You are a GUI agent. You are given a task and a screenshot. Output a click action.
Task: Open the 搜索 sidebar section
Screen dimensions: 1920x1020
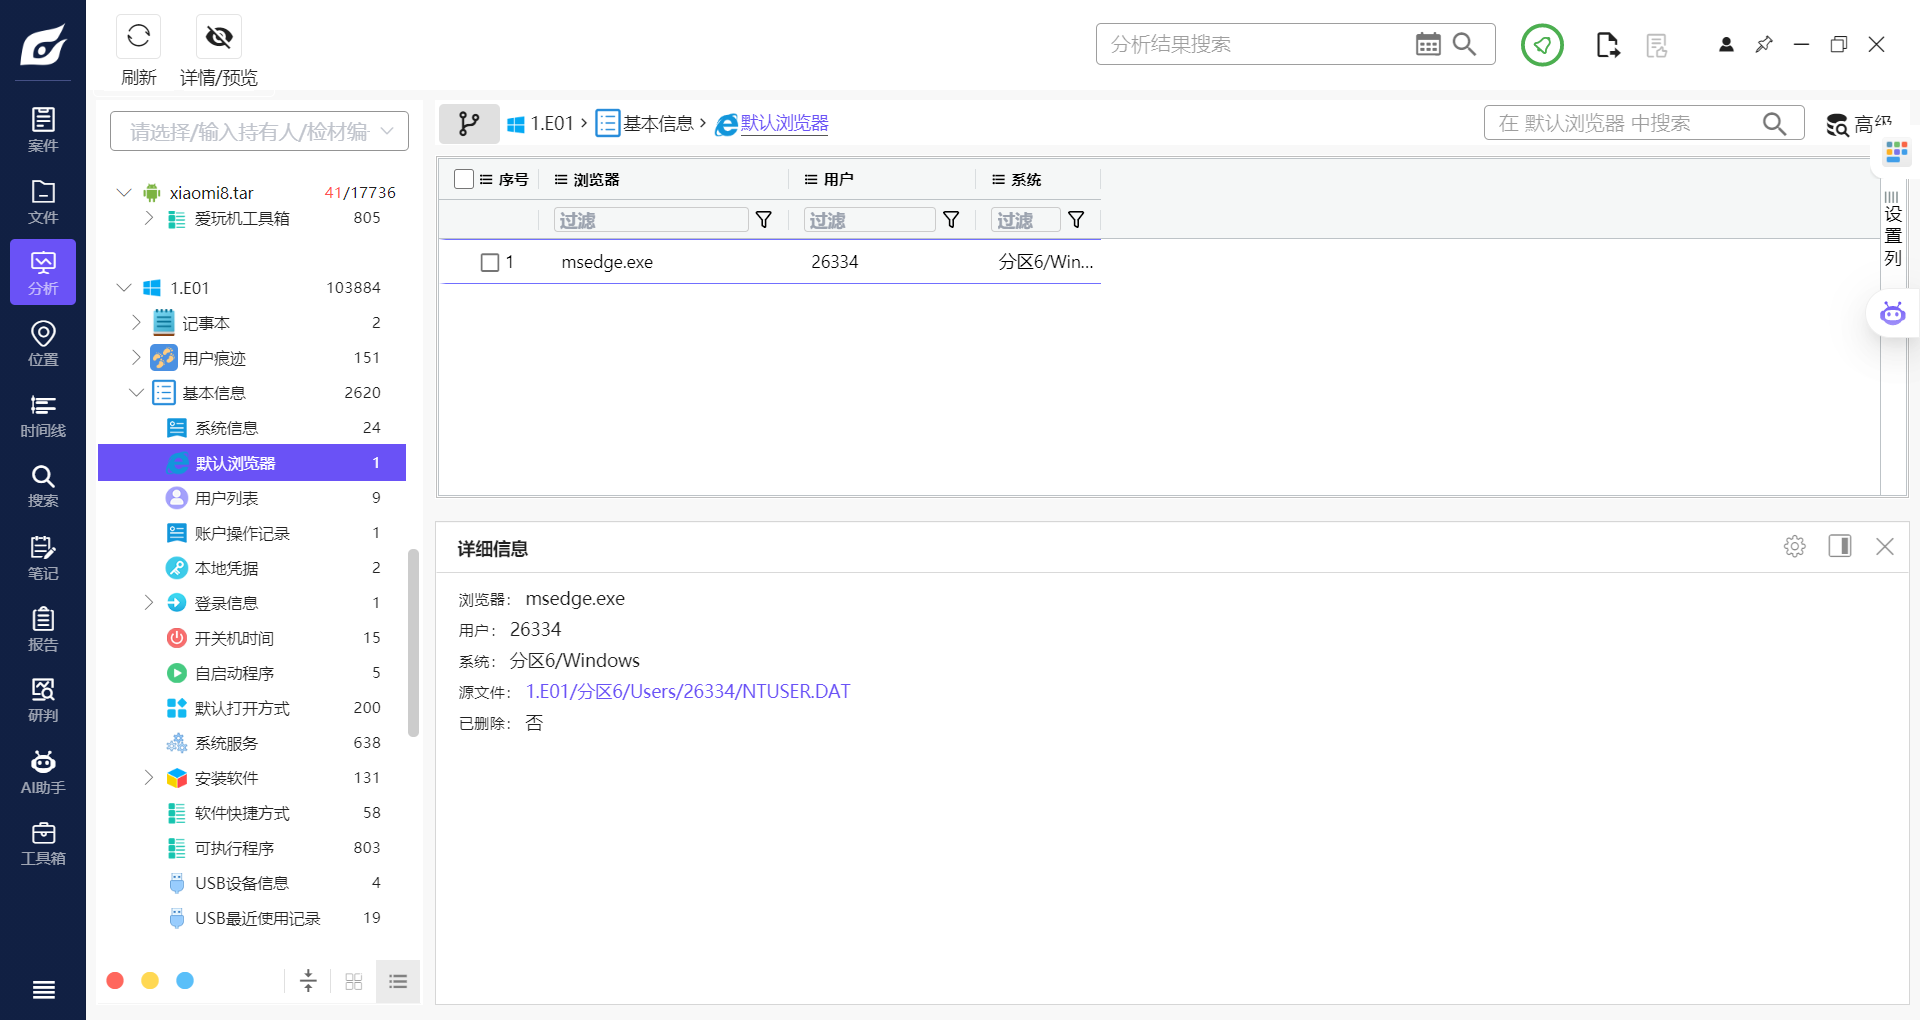click(x=43, y=486)
